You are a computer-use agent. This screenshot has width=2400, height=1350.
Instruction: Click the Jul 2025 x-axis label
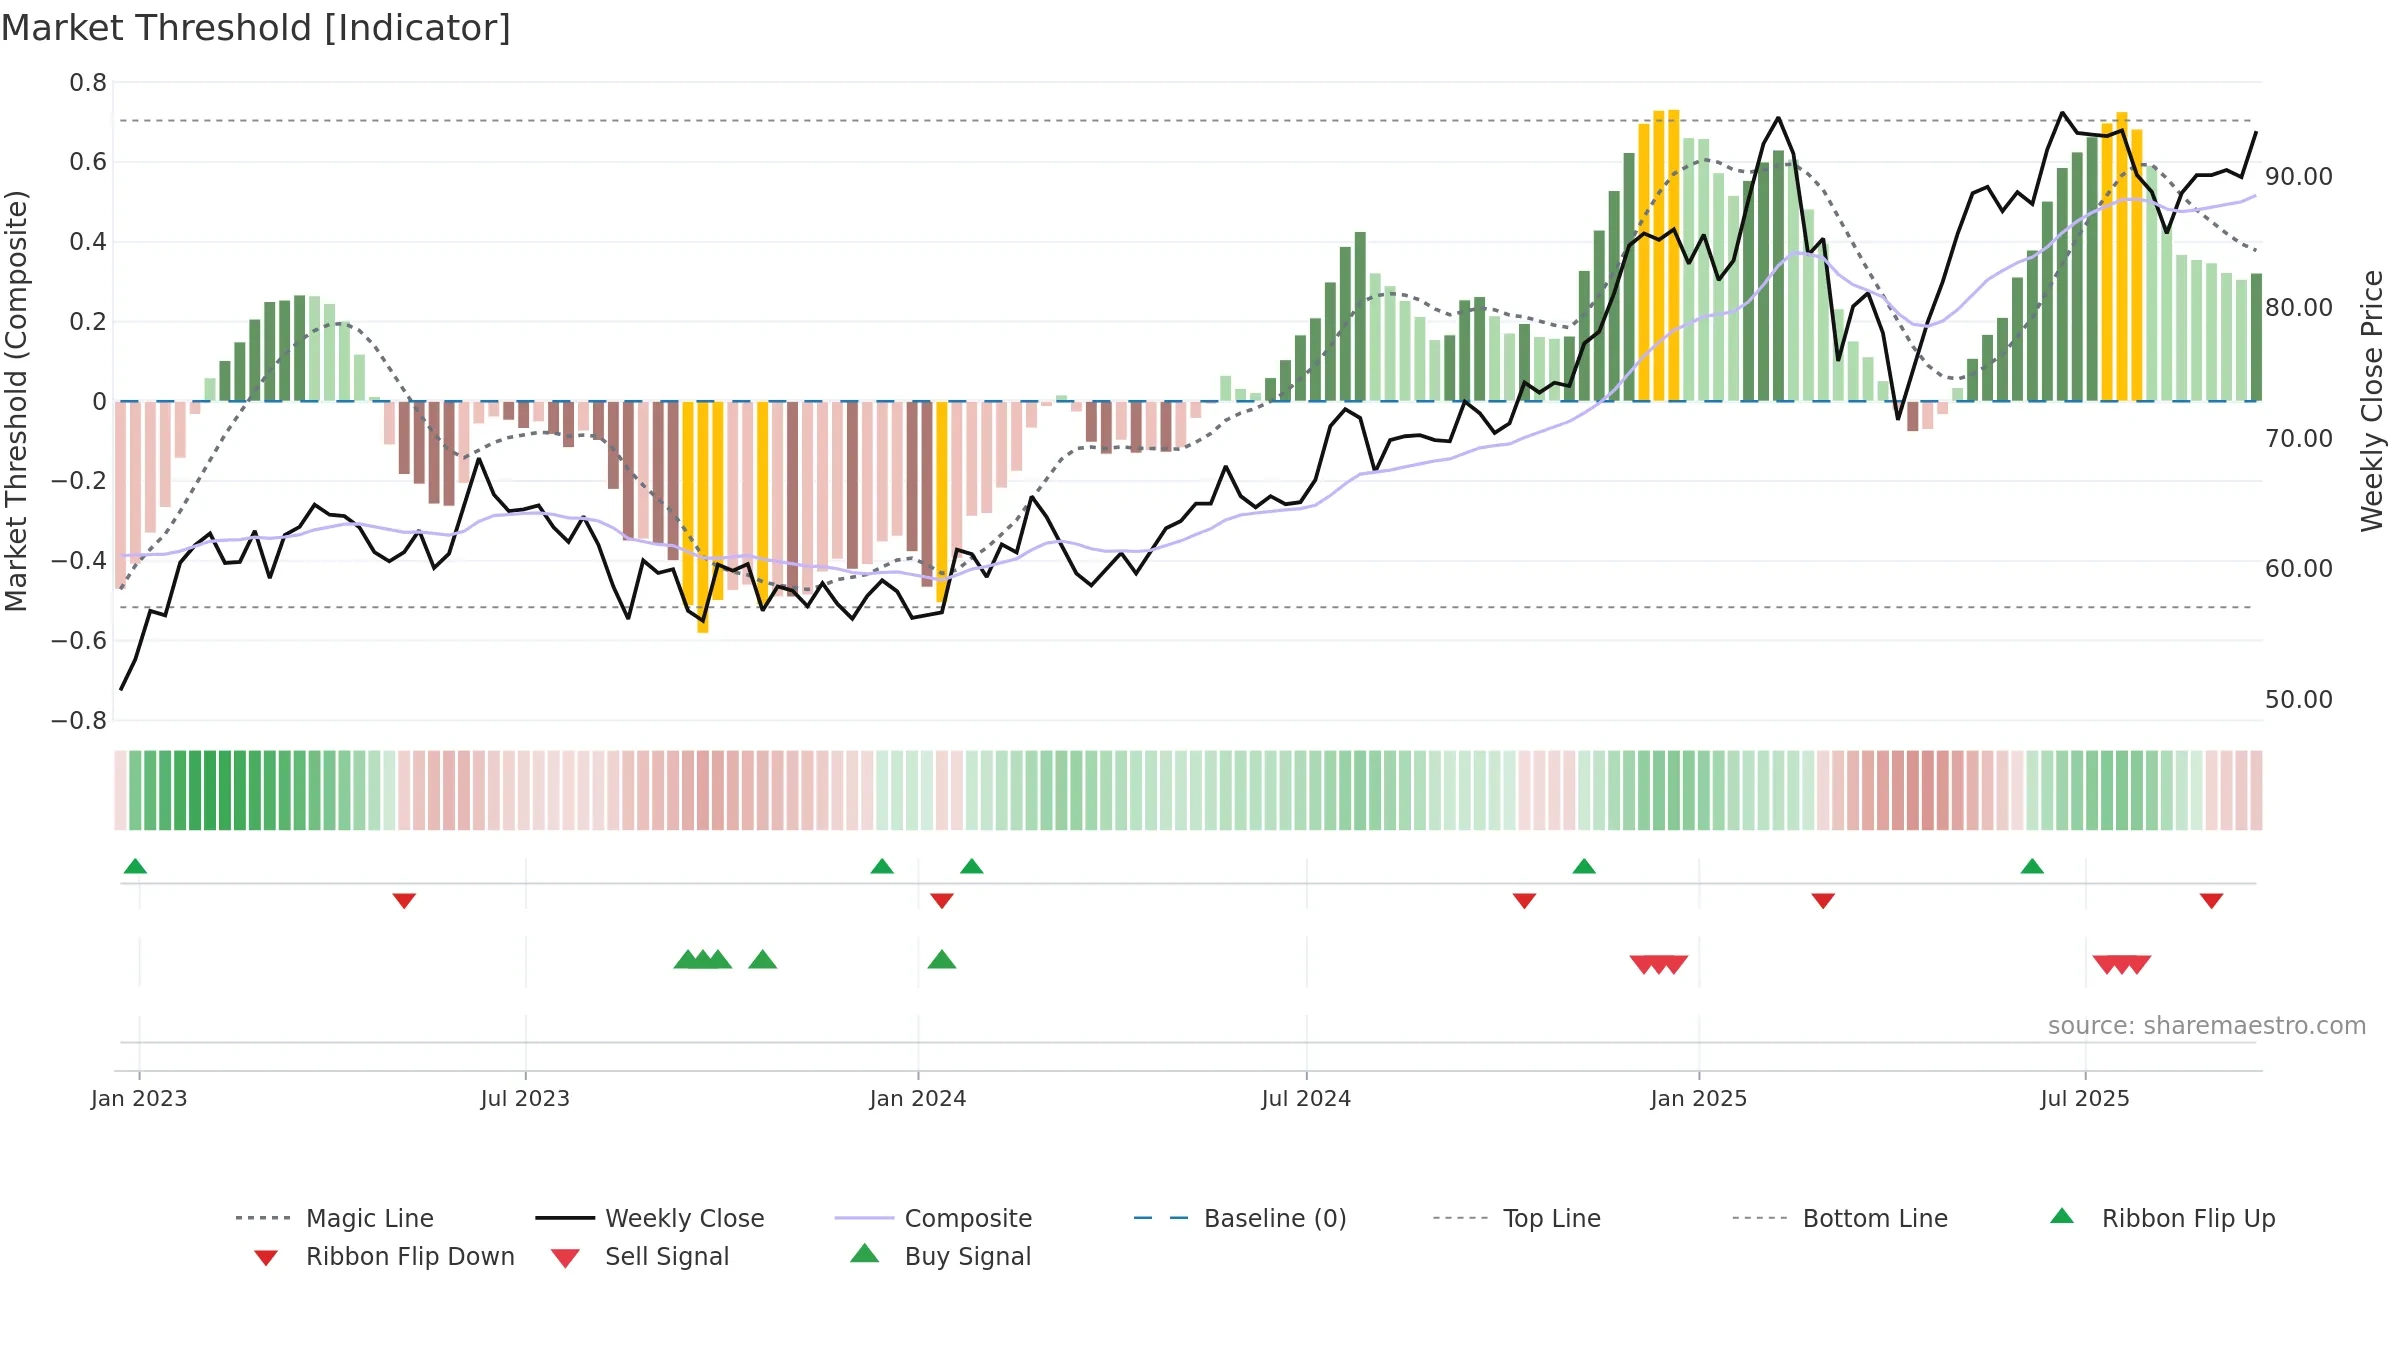2085,1099
